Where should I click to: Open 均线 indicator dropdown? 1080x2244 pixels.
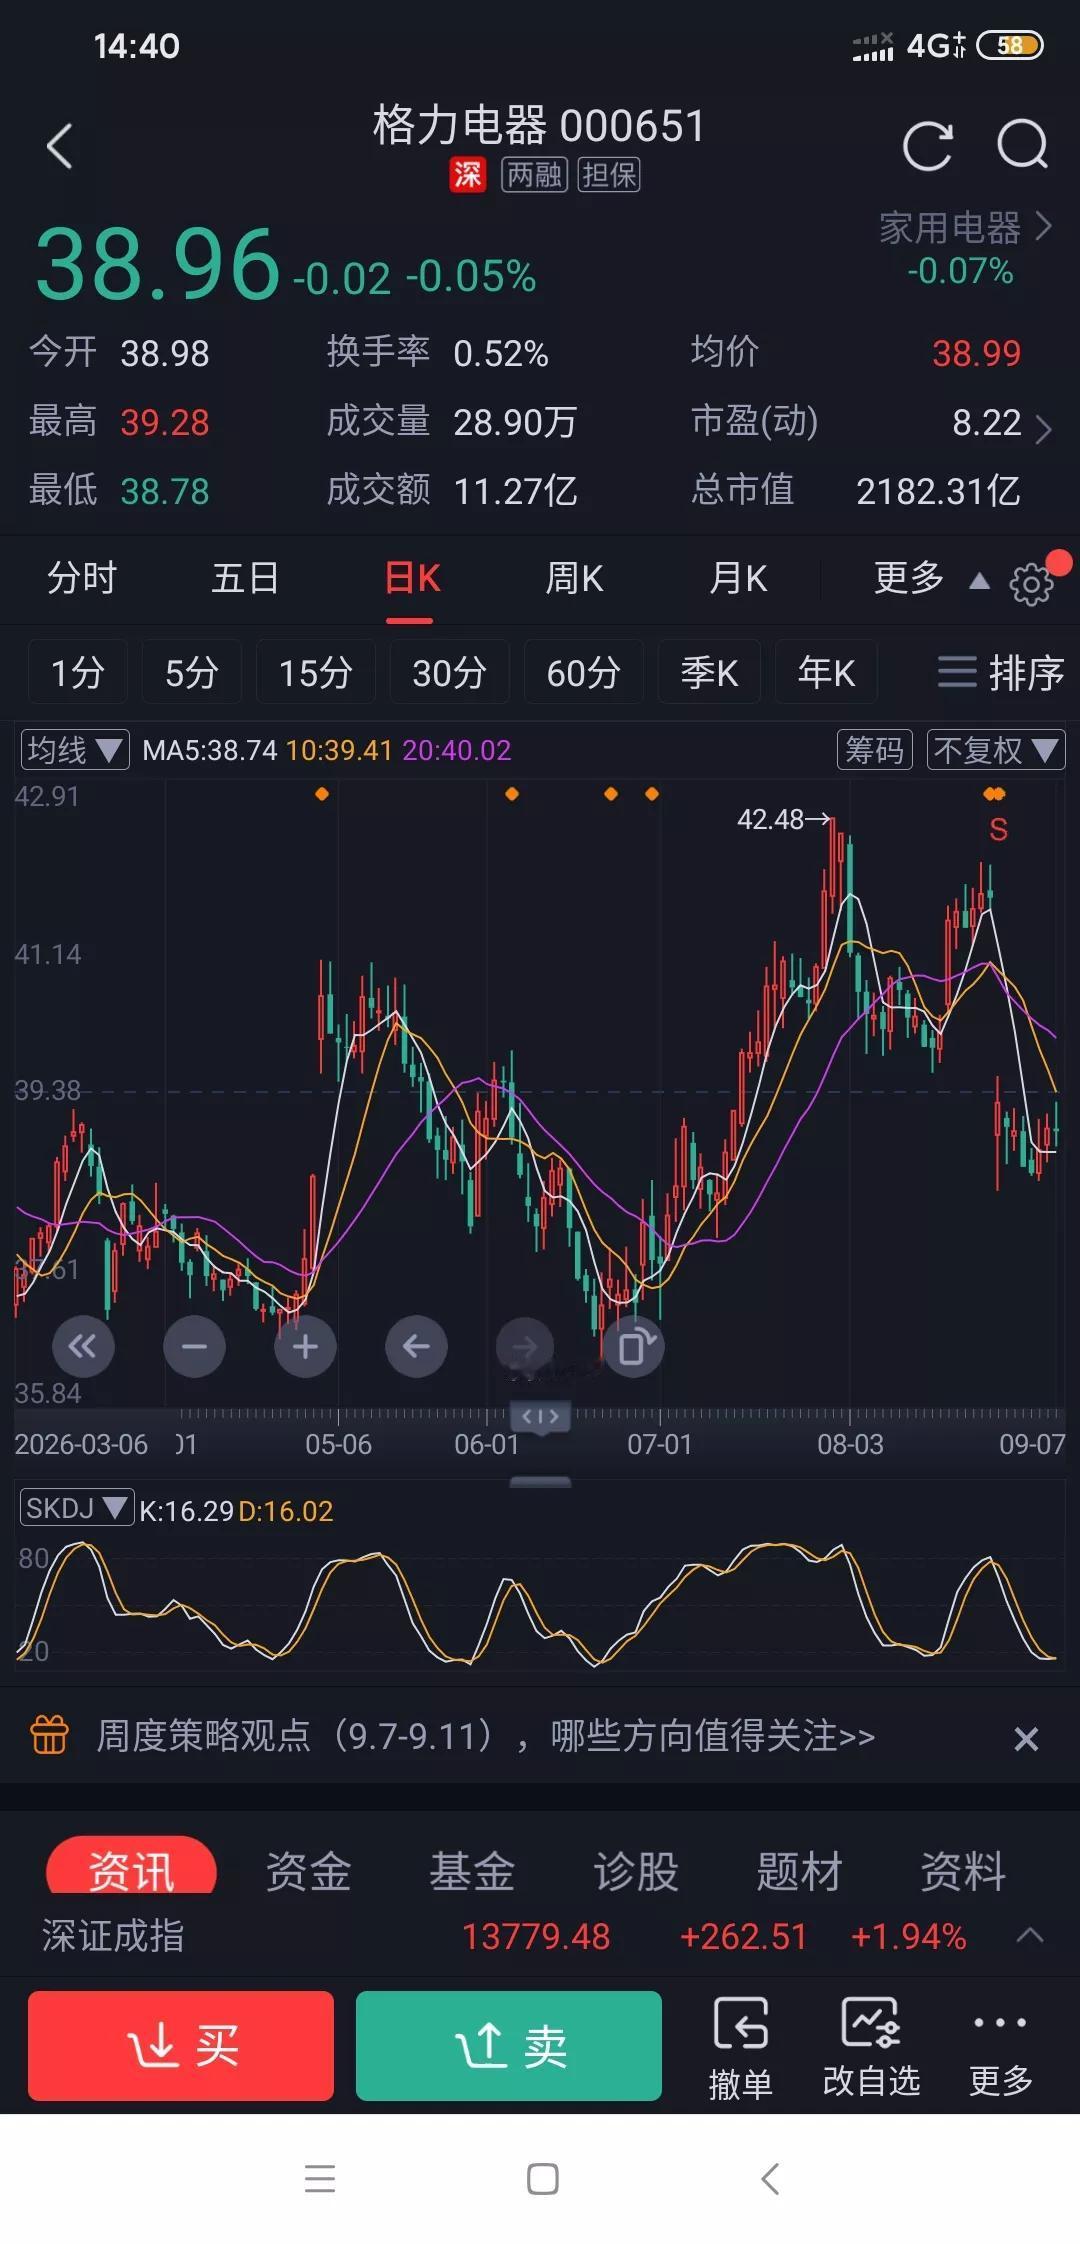[x=75, y=750]
